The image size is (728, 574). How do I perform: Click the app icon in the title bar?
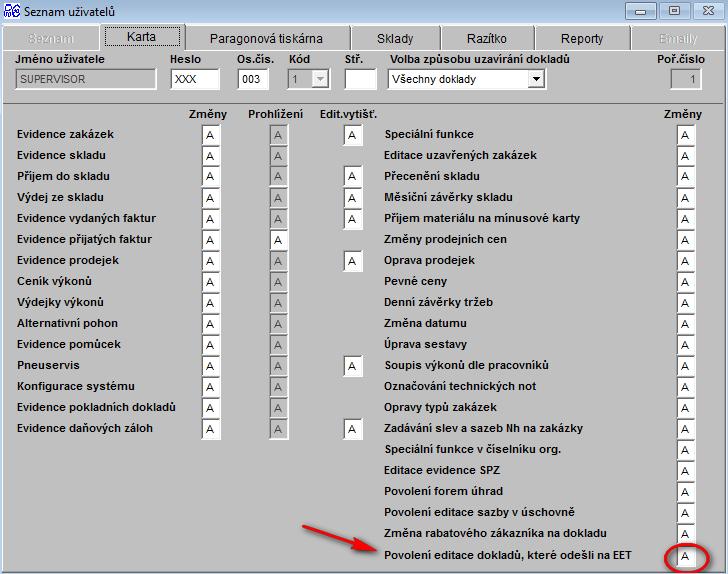pos(11,11)
